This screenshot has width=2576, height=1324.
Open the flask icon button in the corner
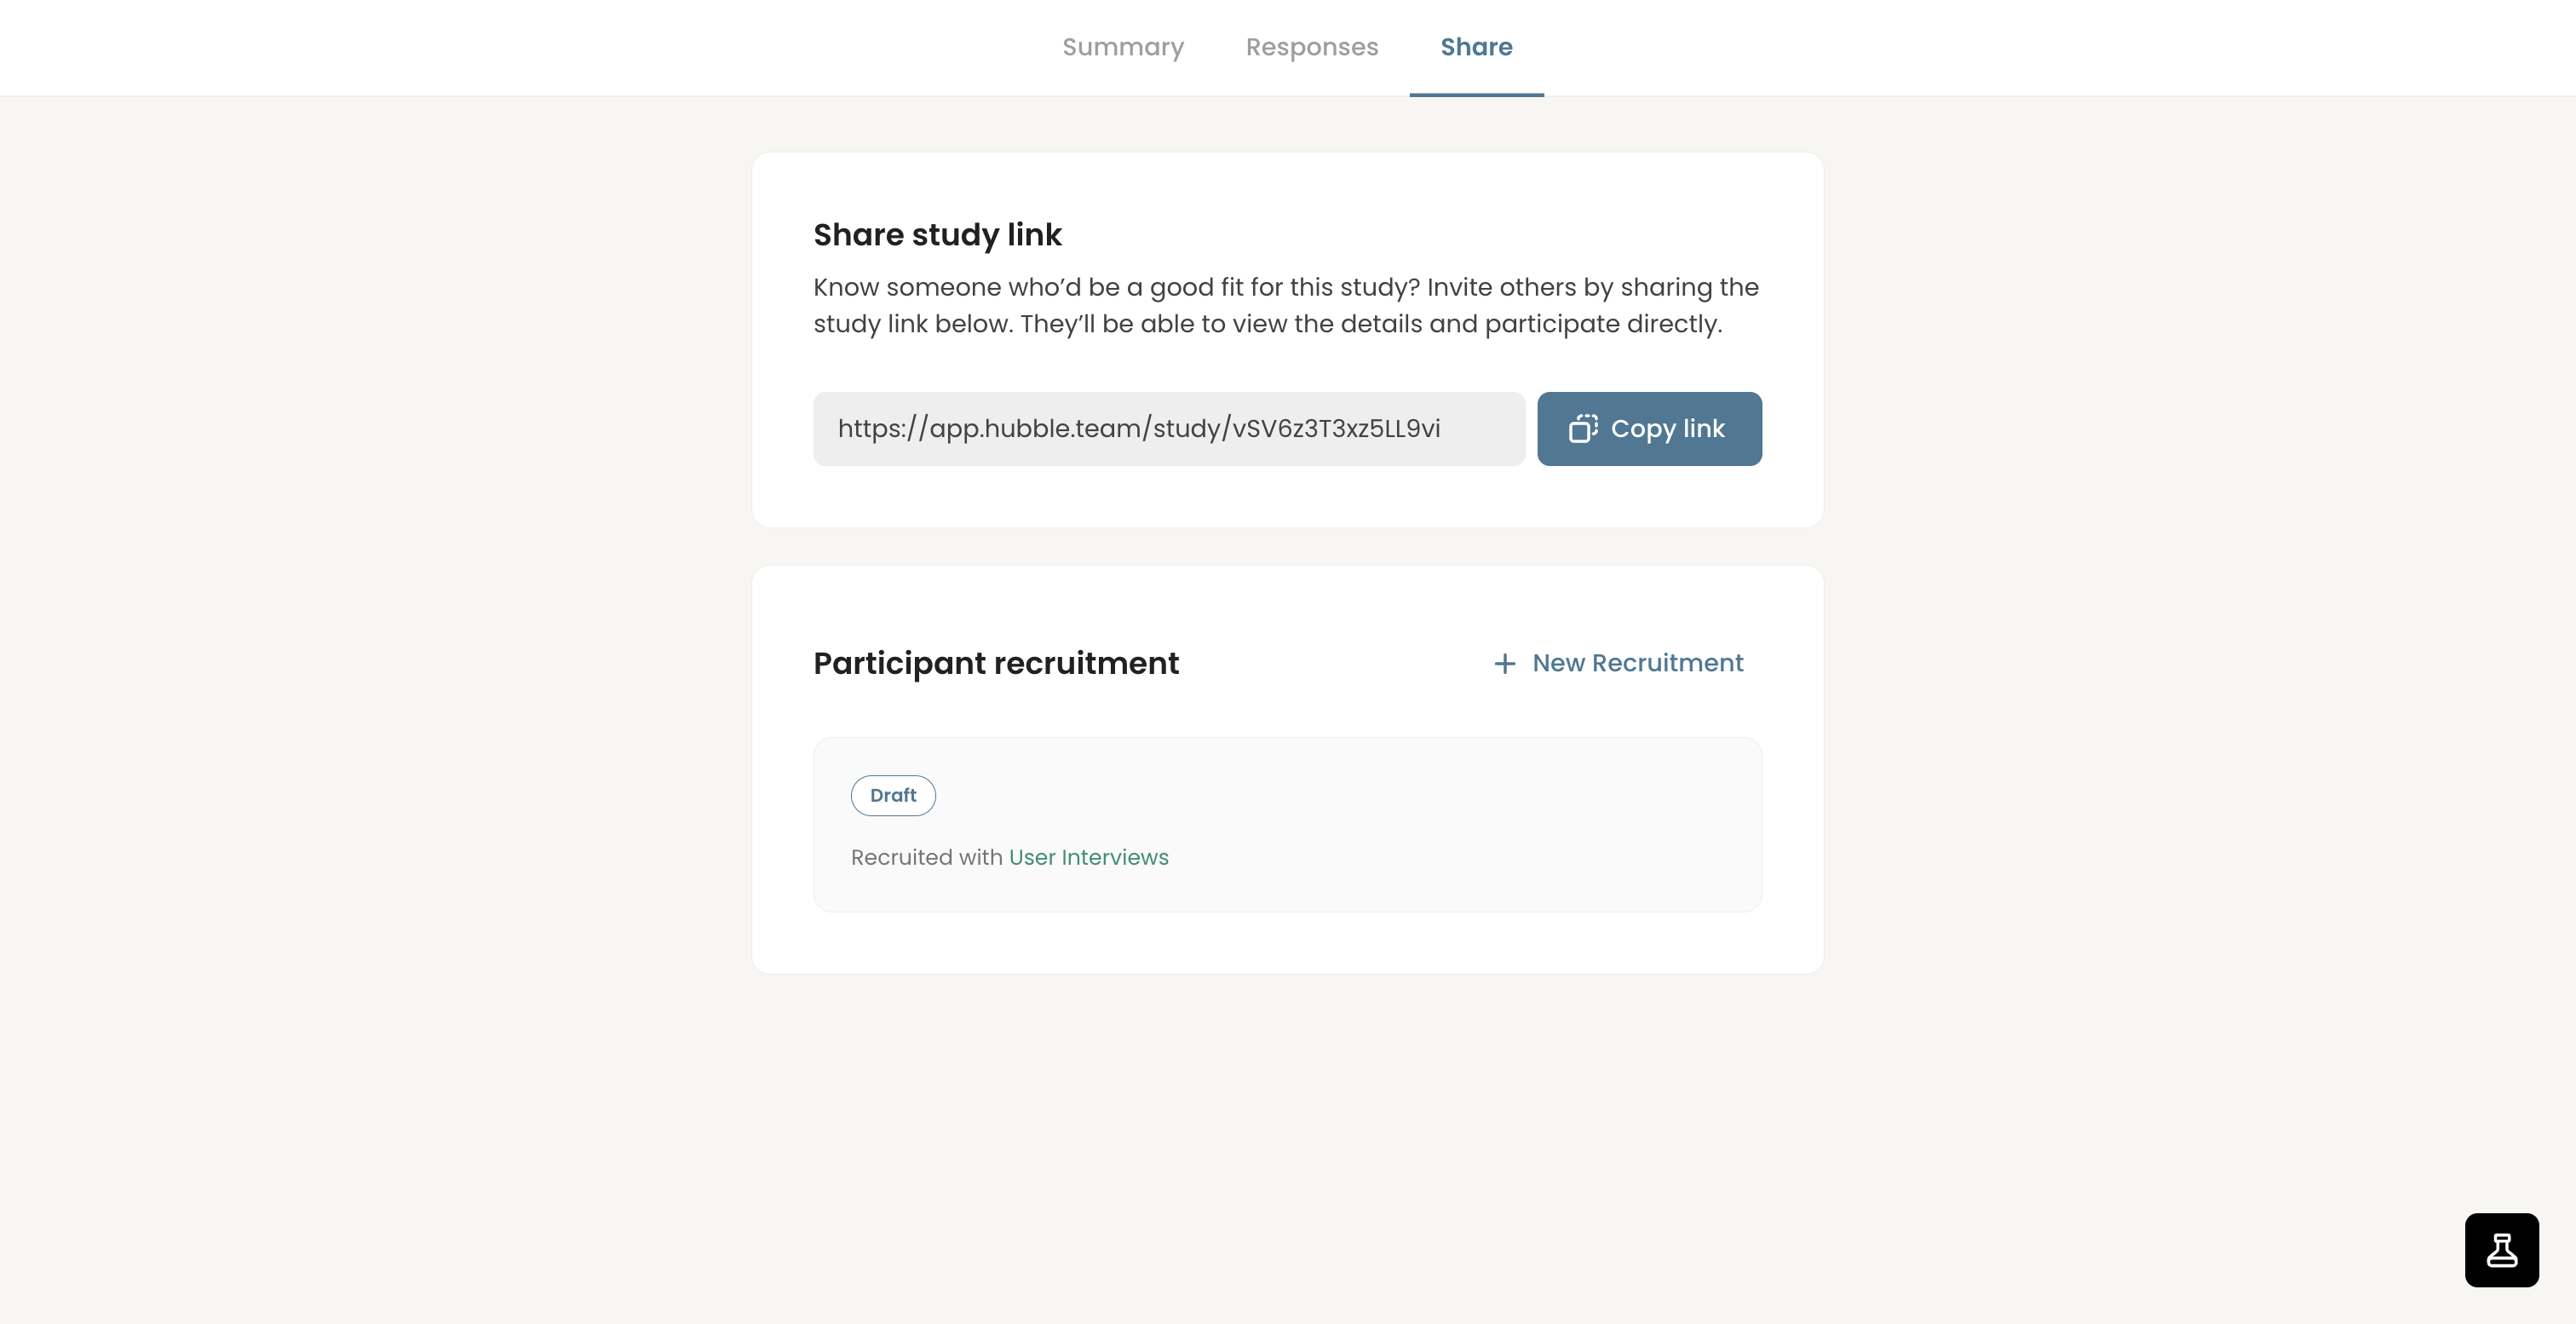[x=2501, y=1249]
